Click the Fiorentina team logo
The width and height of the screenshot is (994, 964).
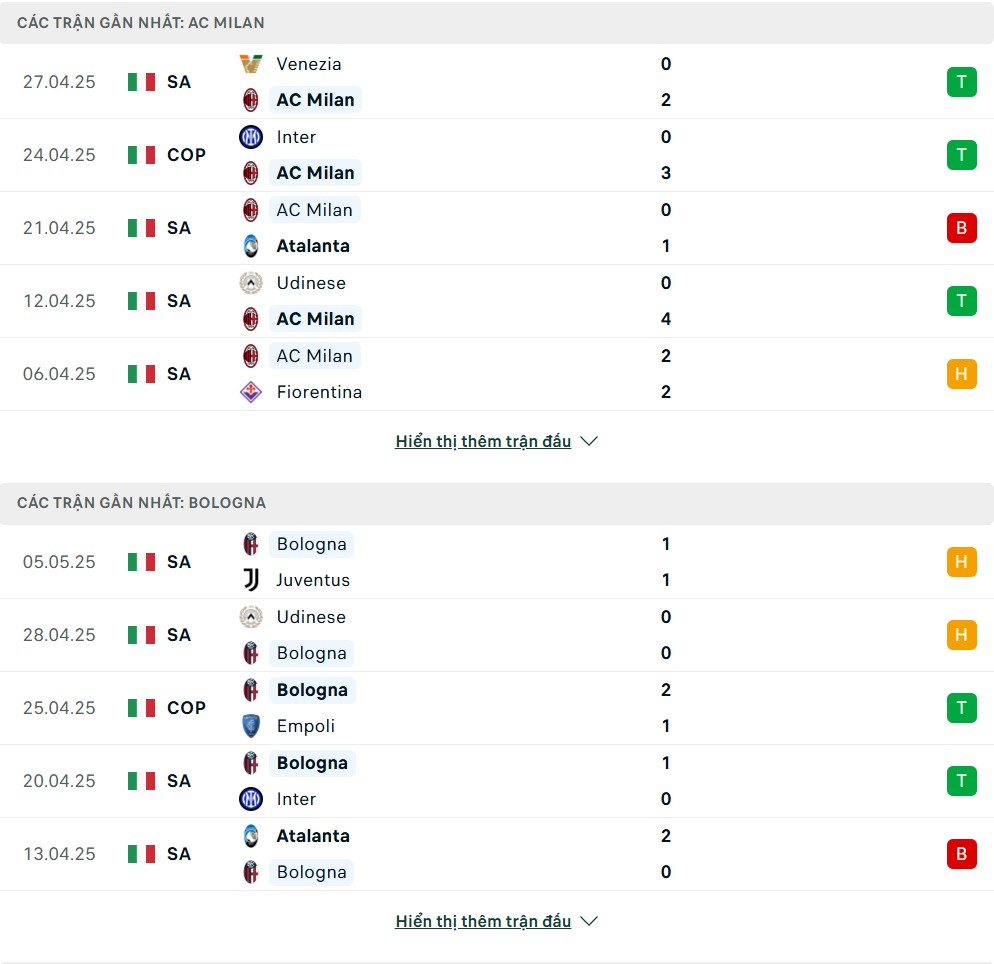click(251, 392)
